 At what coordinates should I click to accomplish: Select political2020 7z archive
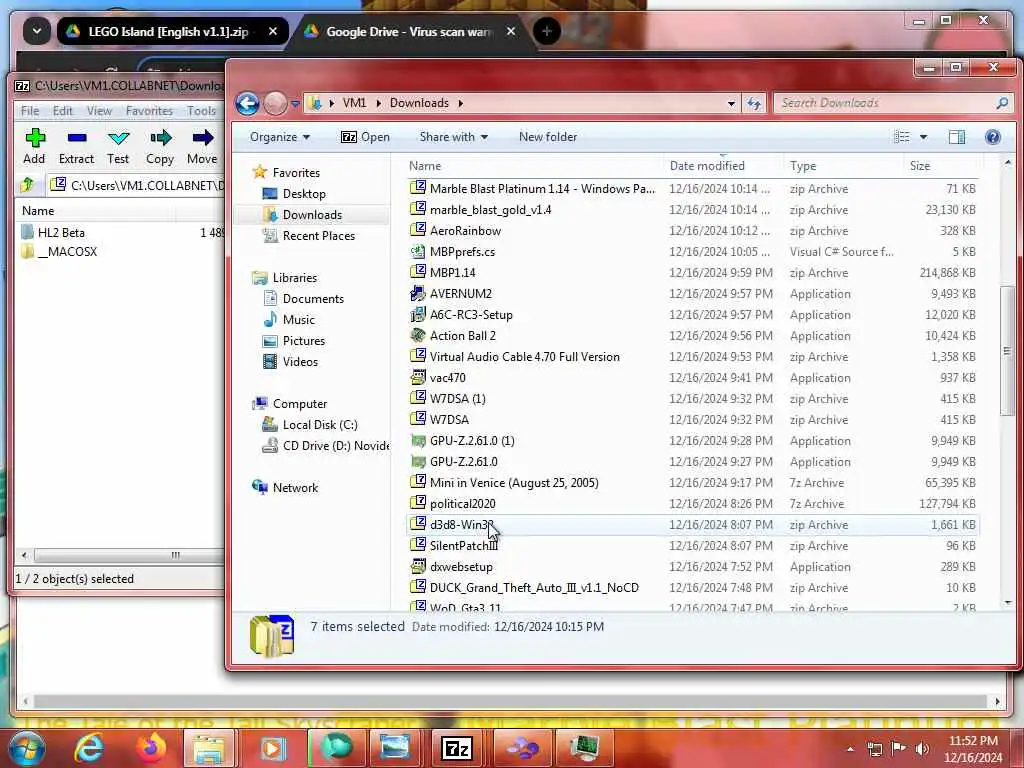(692, 504)
